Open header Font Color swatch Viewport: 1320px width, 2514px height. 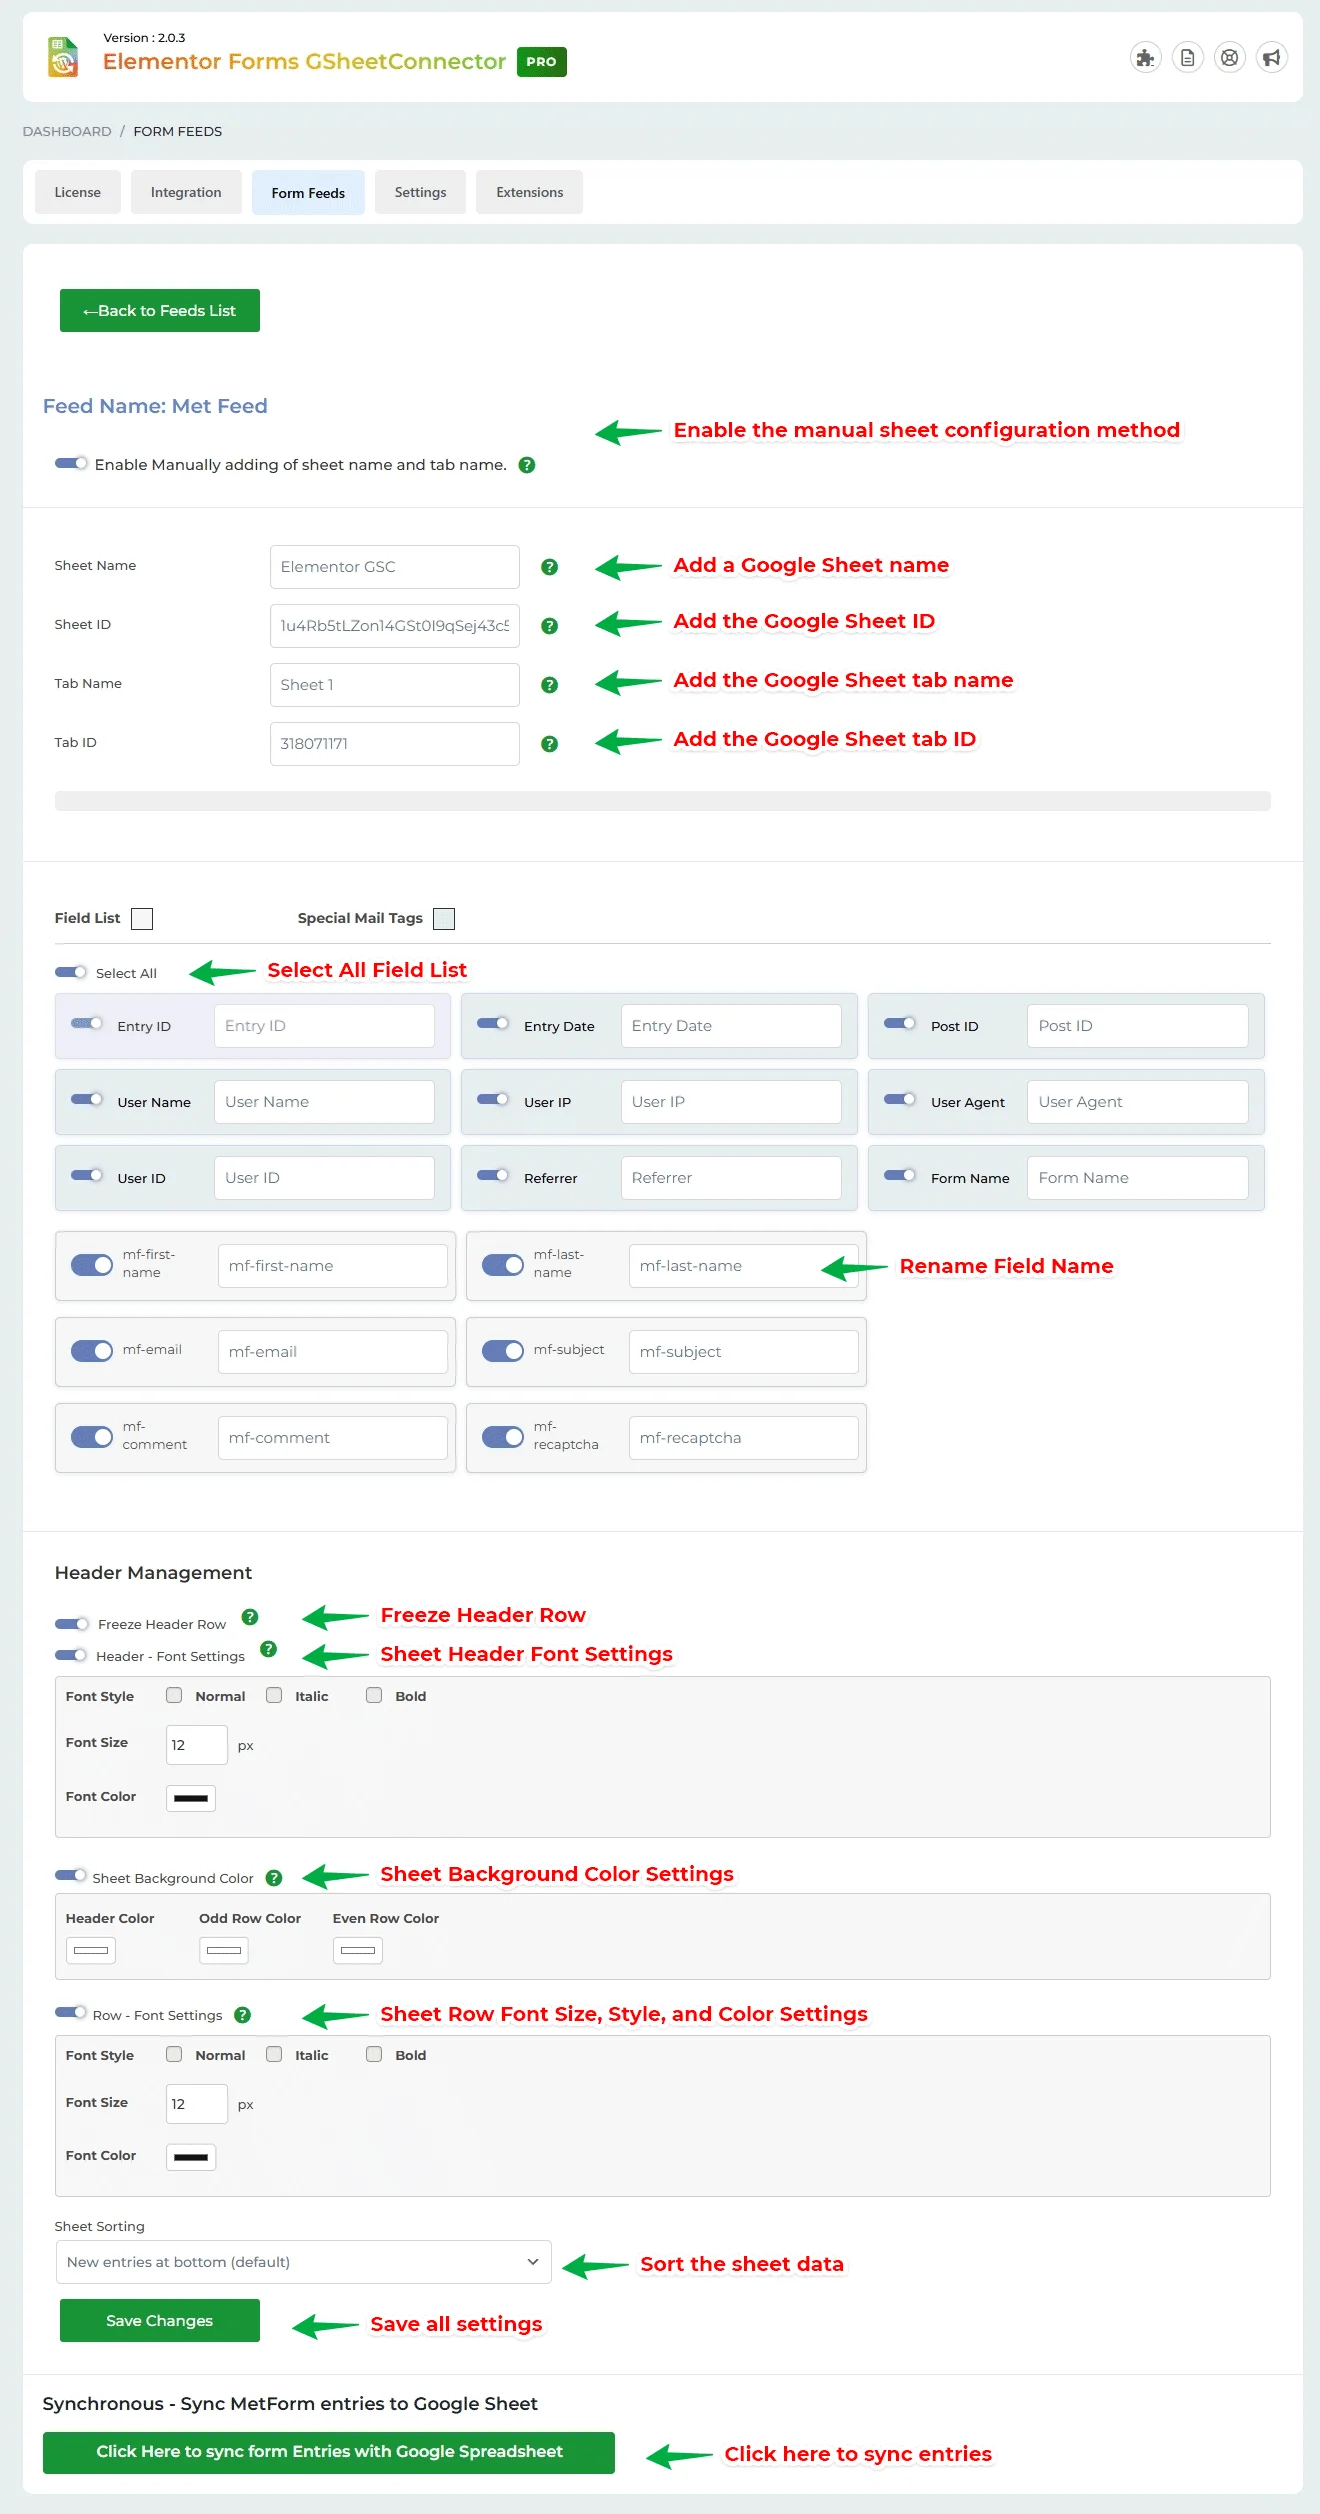tap(191, 1798)
